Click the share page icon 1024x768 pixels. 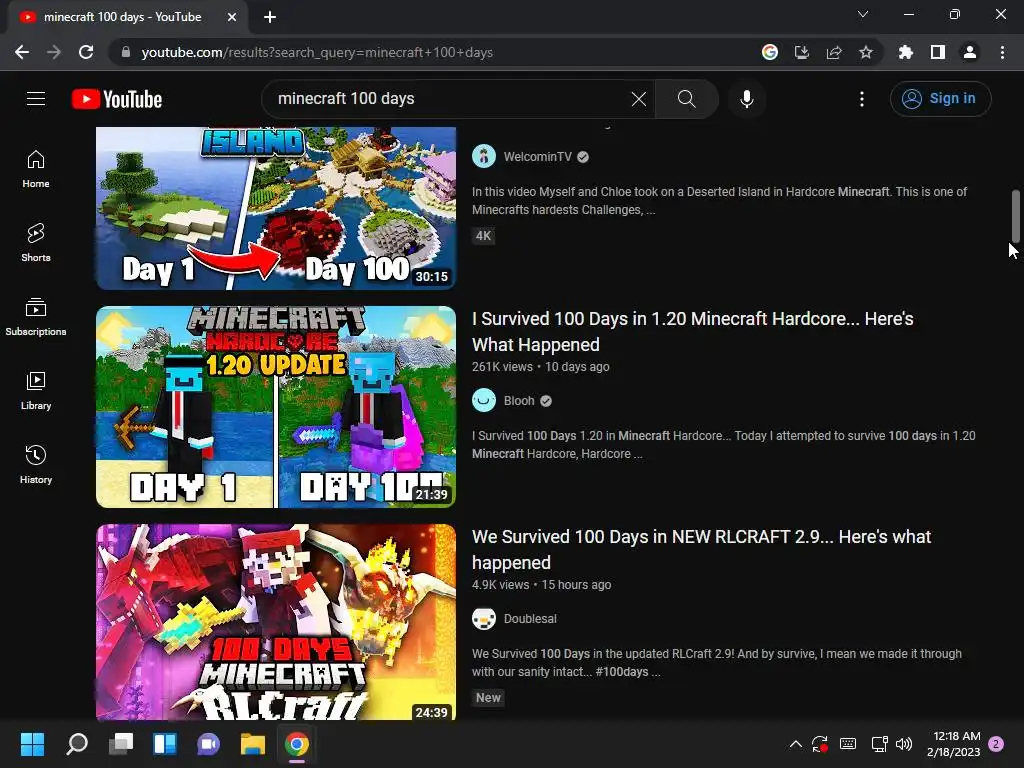pyautogui.click(x=834, y=52)
